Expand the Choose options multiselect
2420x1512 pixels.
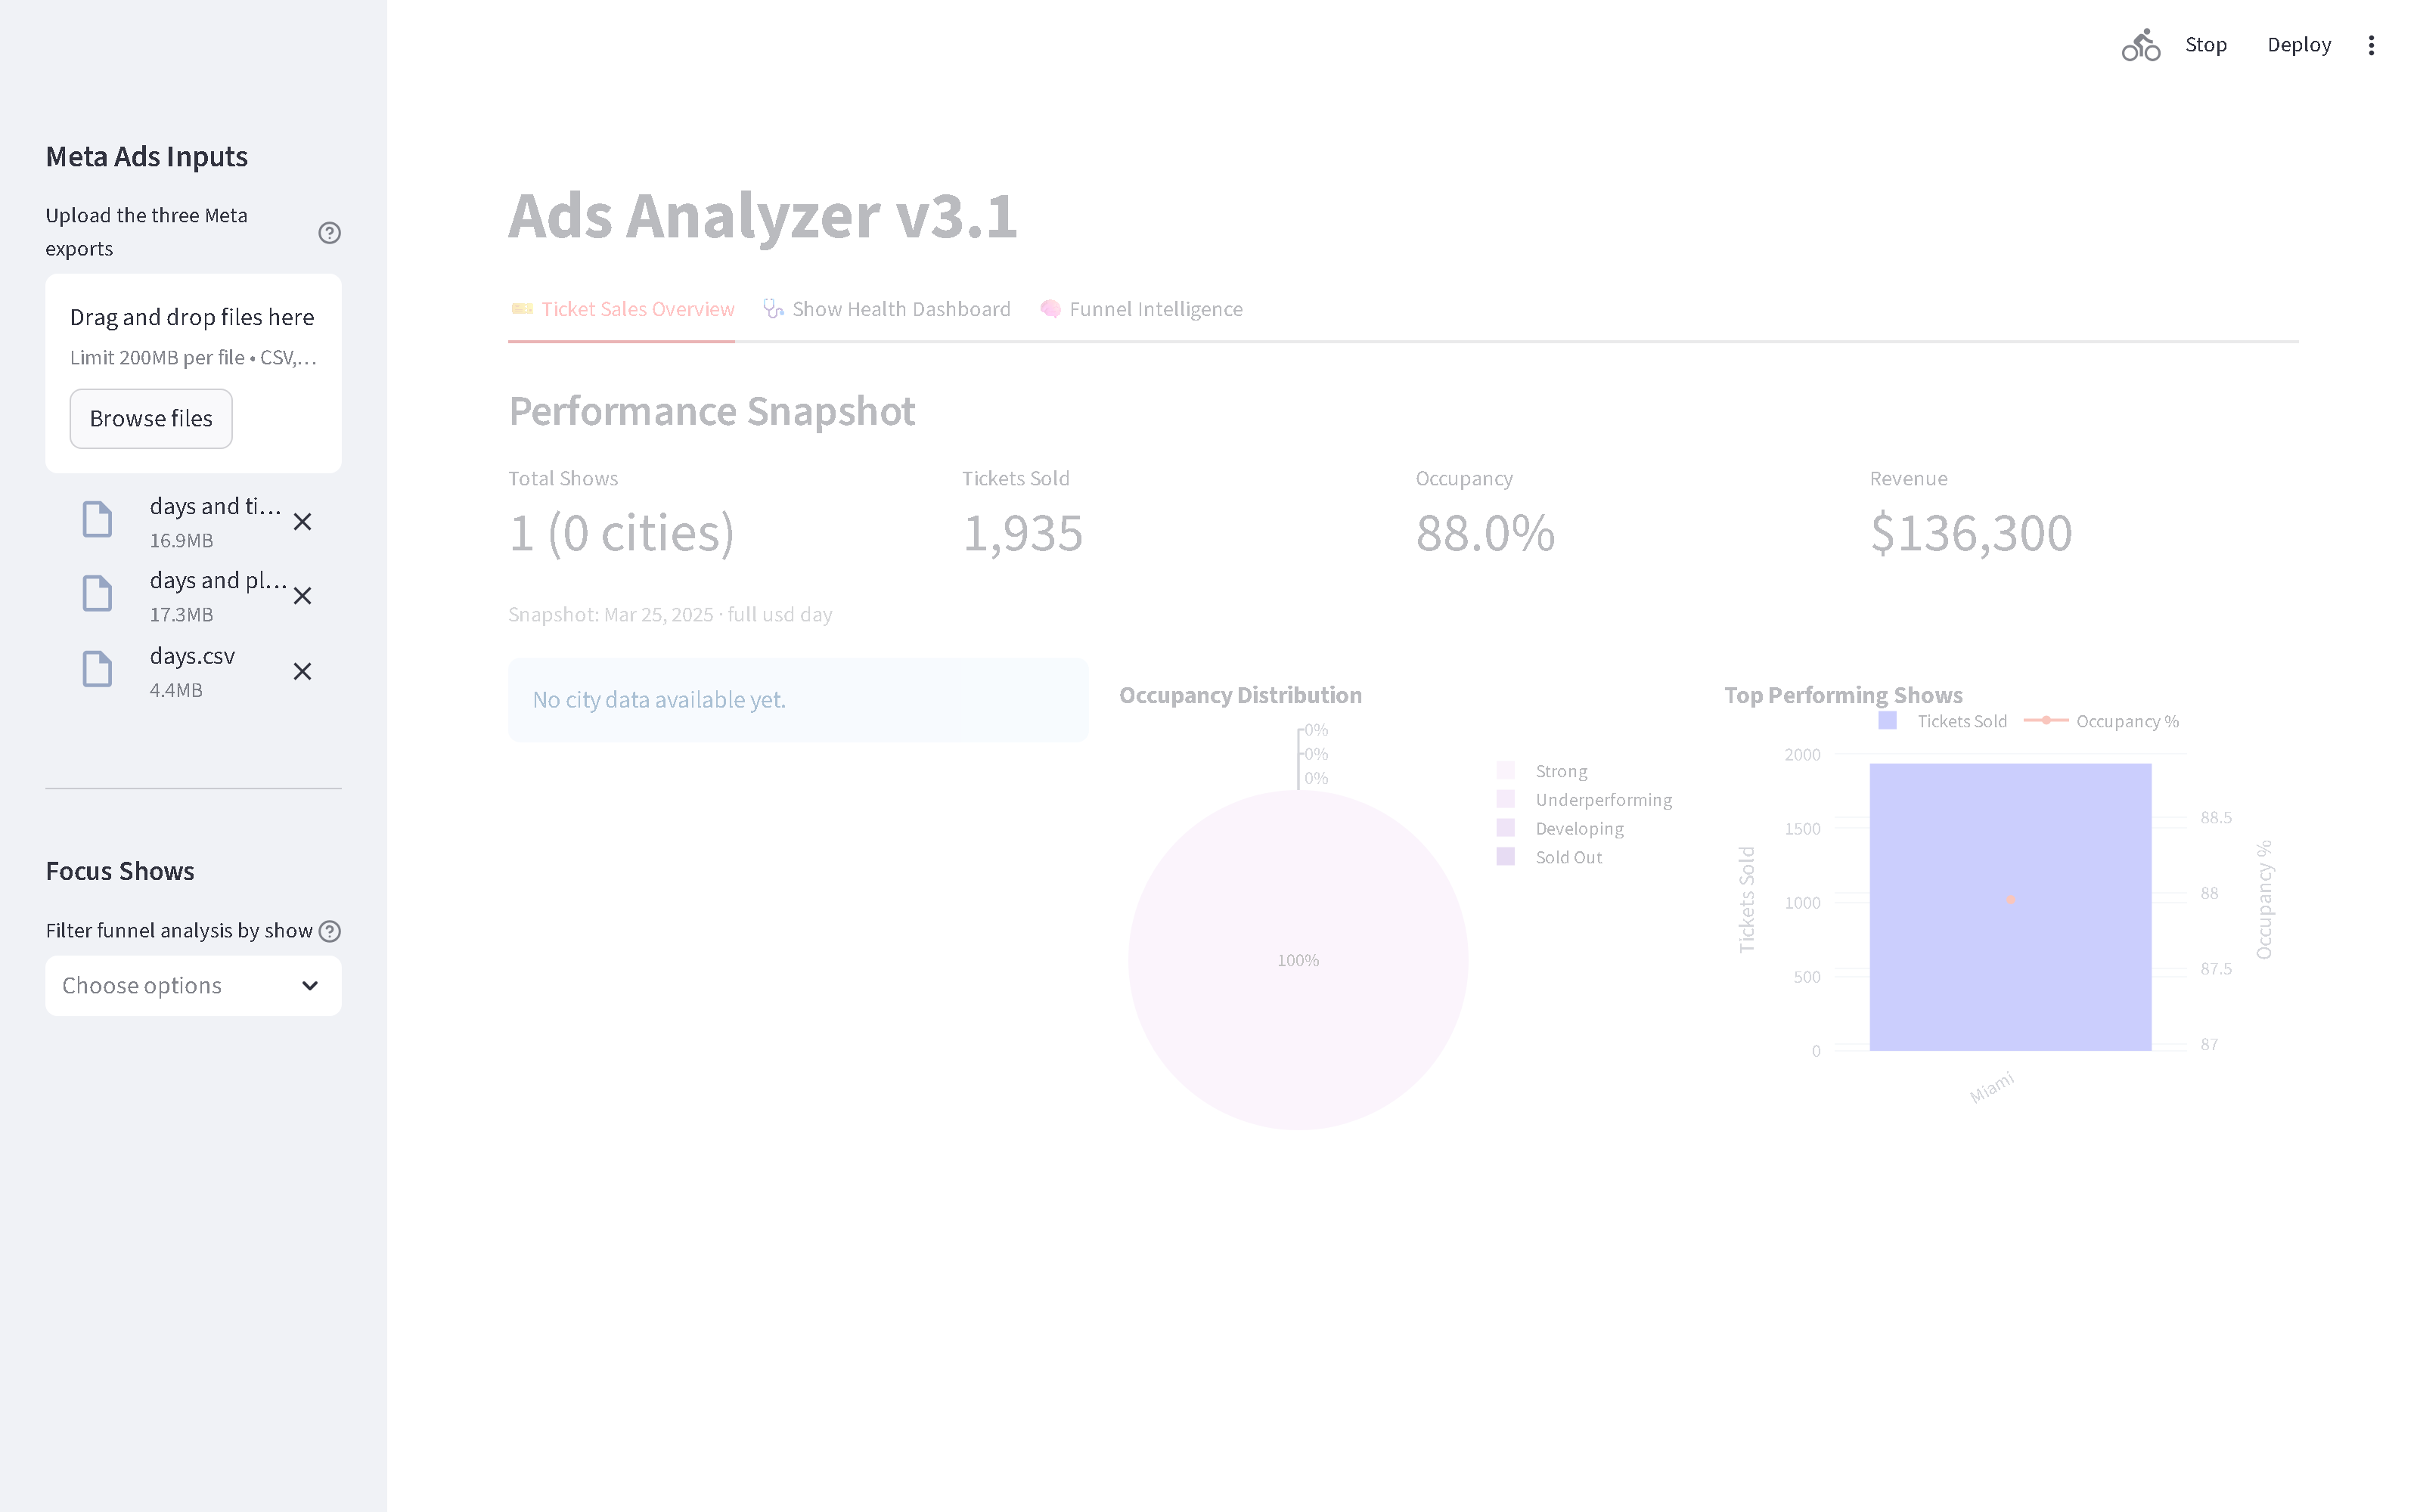tap(193, 985)
